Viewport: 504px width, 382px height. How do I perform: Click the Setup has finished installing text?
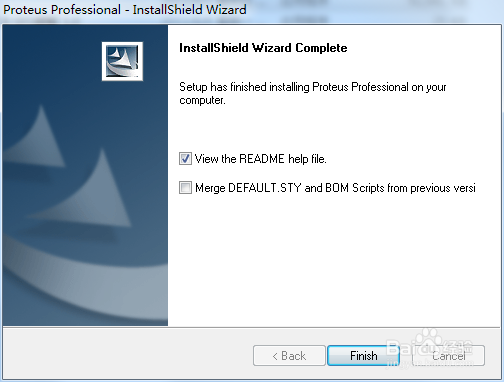312,93
